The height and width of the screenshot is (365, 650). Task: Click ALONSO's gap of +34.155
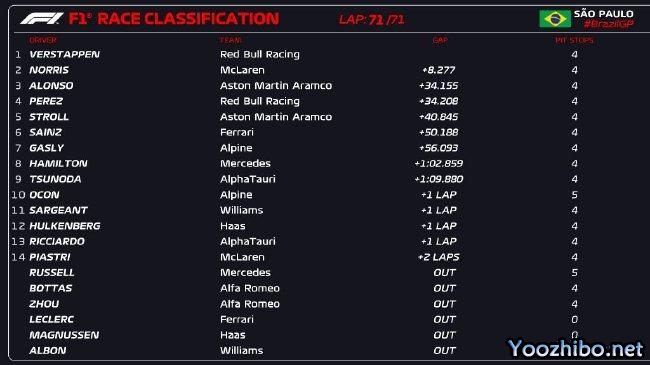coord(439,85)
